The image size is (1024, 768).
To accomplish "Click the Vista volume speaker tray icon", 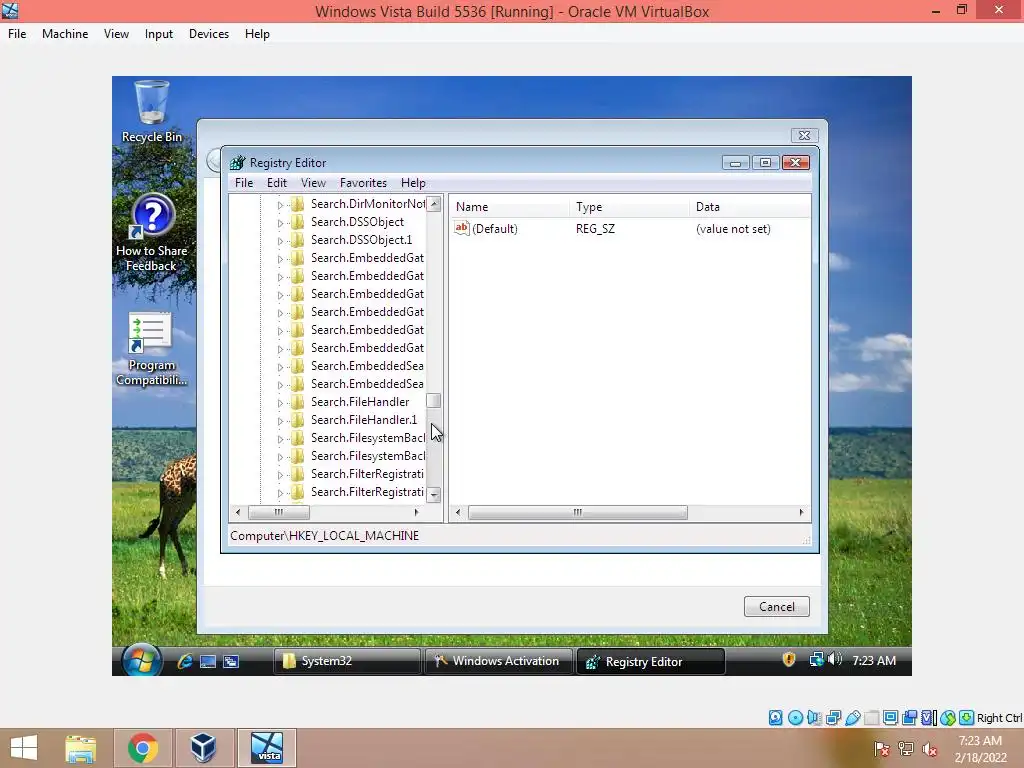I will (x=834, y=660).
